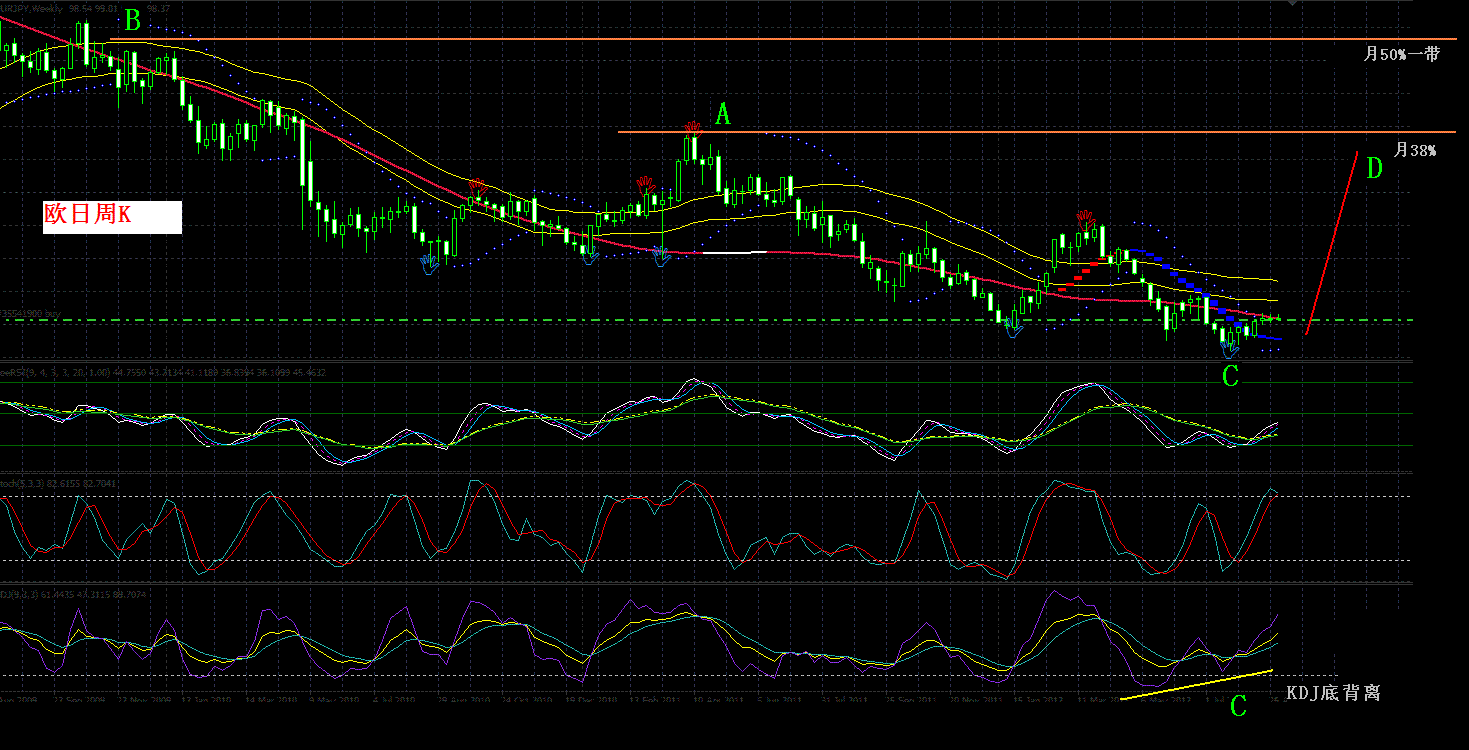The height and width of the screenshot is (750, 1469).
Task: Select the C label below KDJ底背离
Action: click(x=1238, y=706)
